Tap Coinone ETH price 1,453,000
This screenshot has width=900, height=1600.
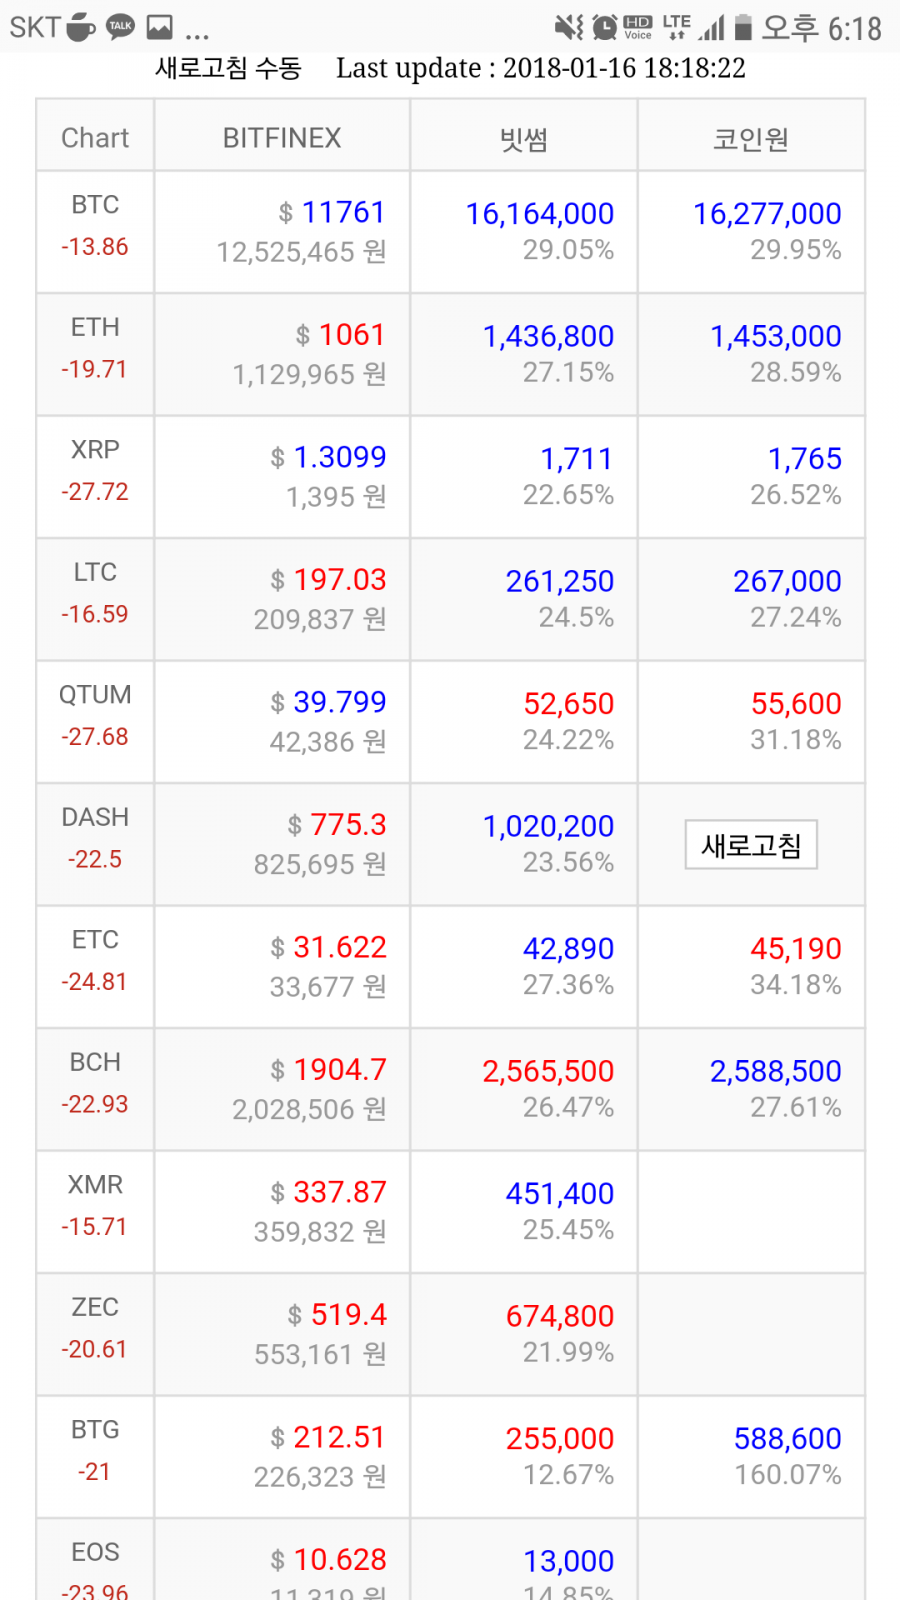(776, 336)
